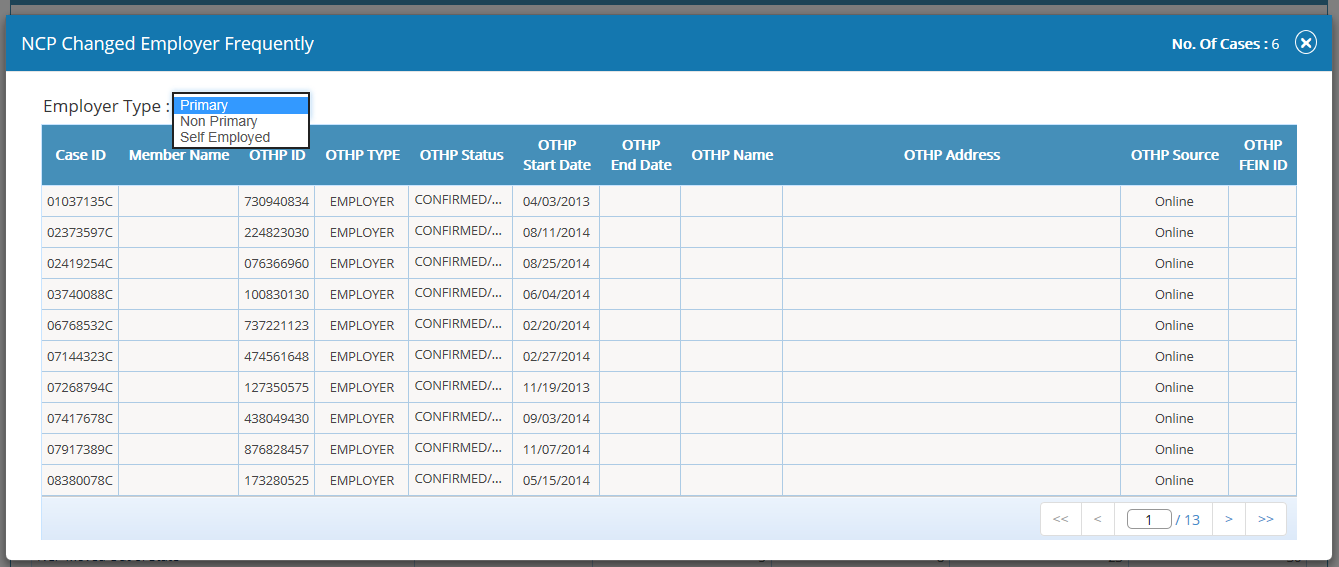Click the Employer Type label
This screenshot has height=567, width=1339.
click(x=106, y=106)
